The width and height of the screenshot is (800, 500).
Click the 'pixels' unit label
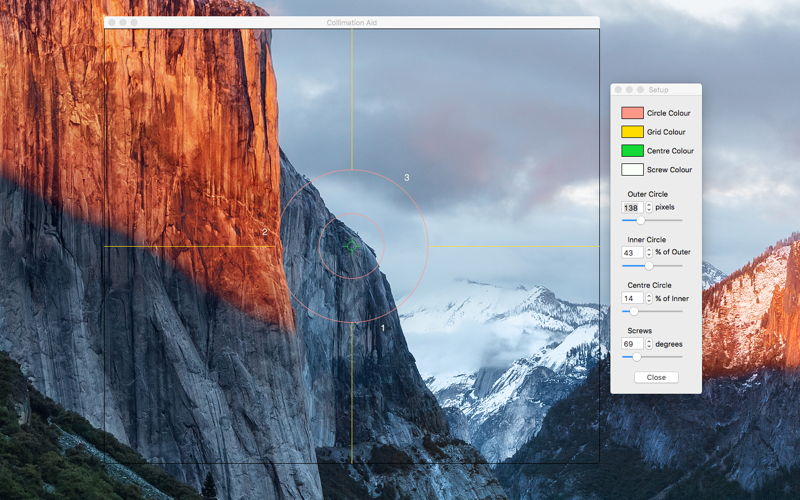665,207
